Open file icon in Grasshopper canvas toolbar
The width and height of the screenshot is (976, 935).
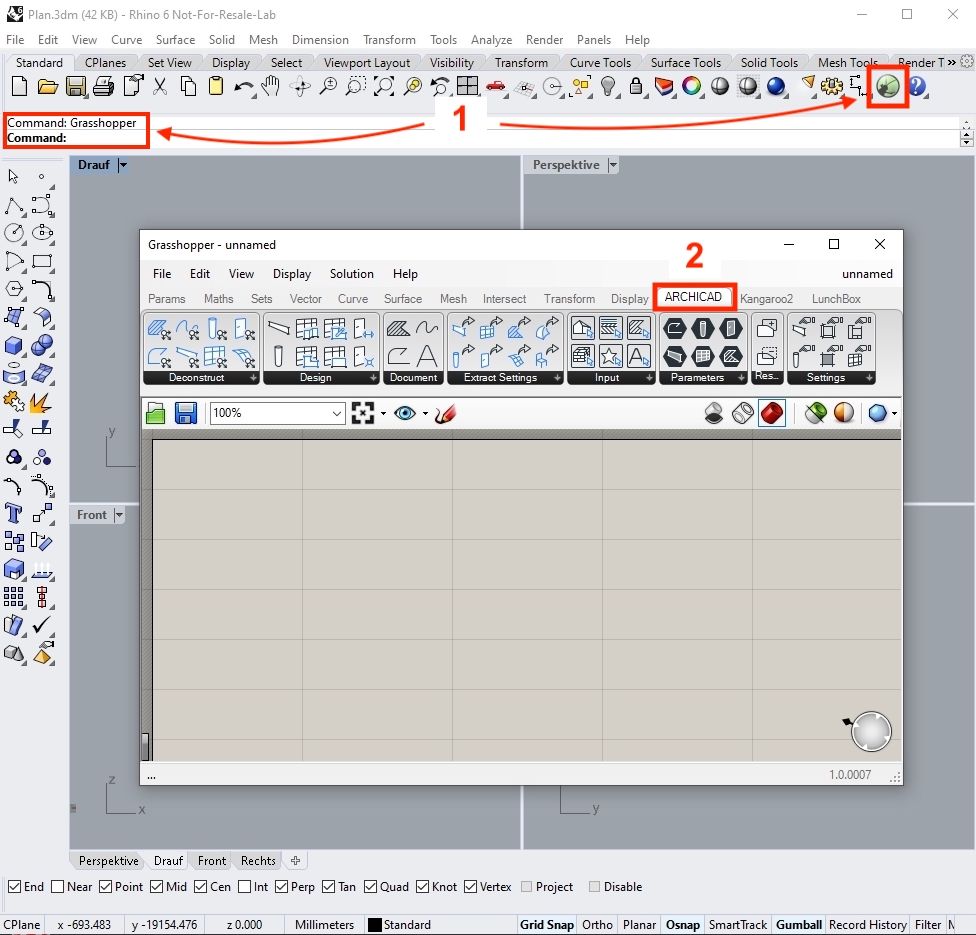[x=156, y=413]
